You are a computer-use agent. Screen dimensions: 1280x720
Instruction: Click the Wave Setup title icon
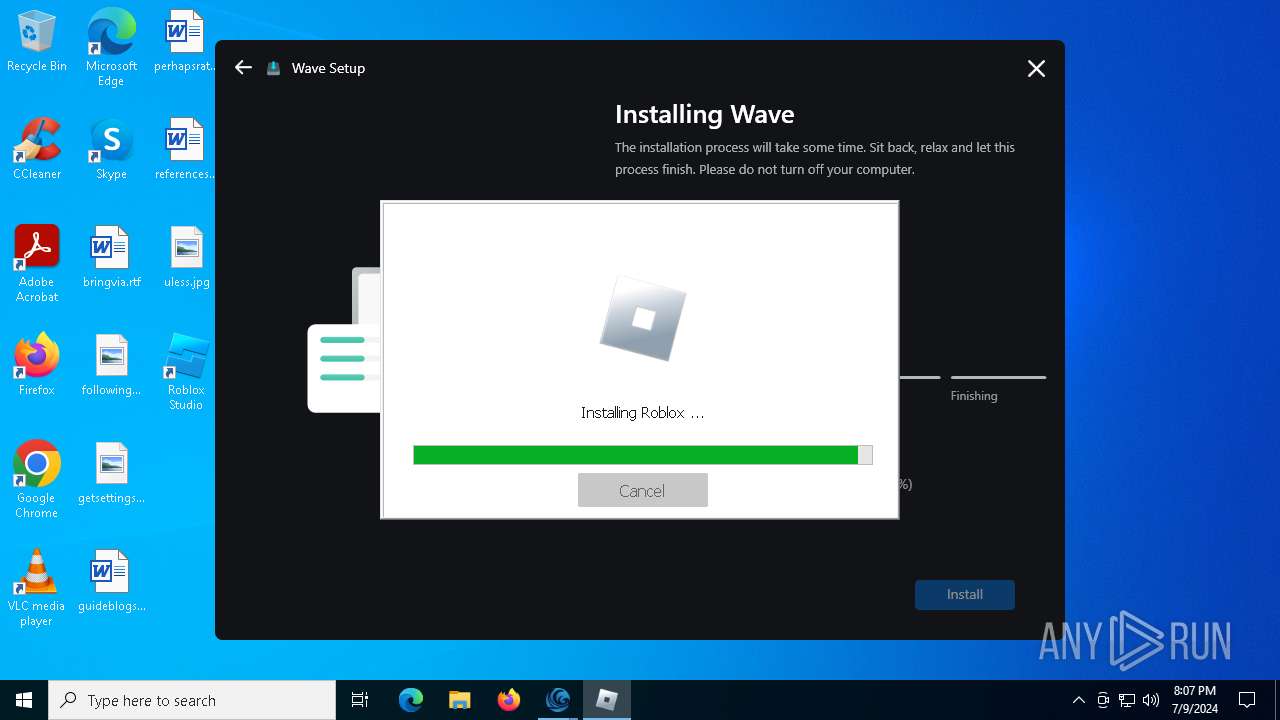coord(273,68)
